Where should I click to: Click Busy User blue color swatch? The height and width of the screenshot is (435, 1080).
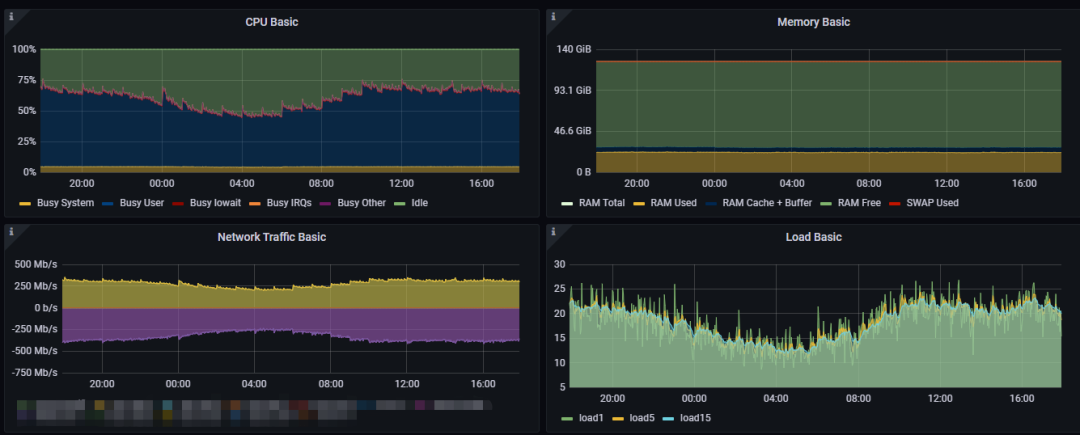[x=107, y=204]
